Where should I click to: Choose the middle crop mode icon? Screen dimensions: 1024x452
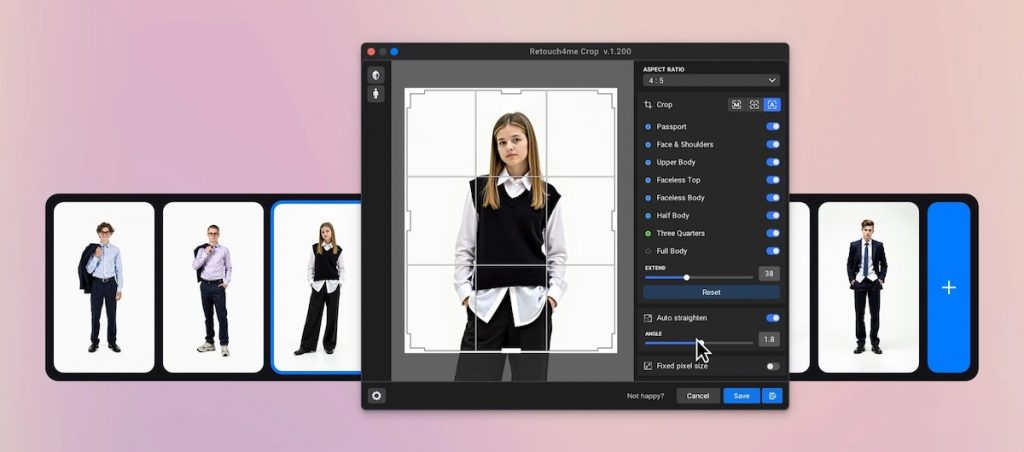pyautogui.click(x=754, y=105)
